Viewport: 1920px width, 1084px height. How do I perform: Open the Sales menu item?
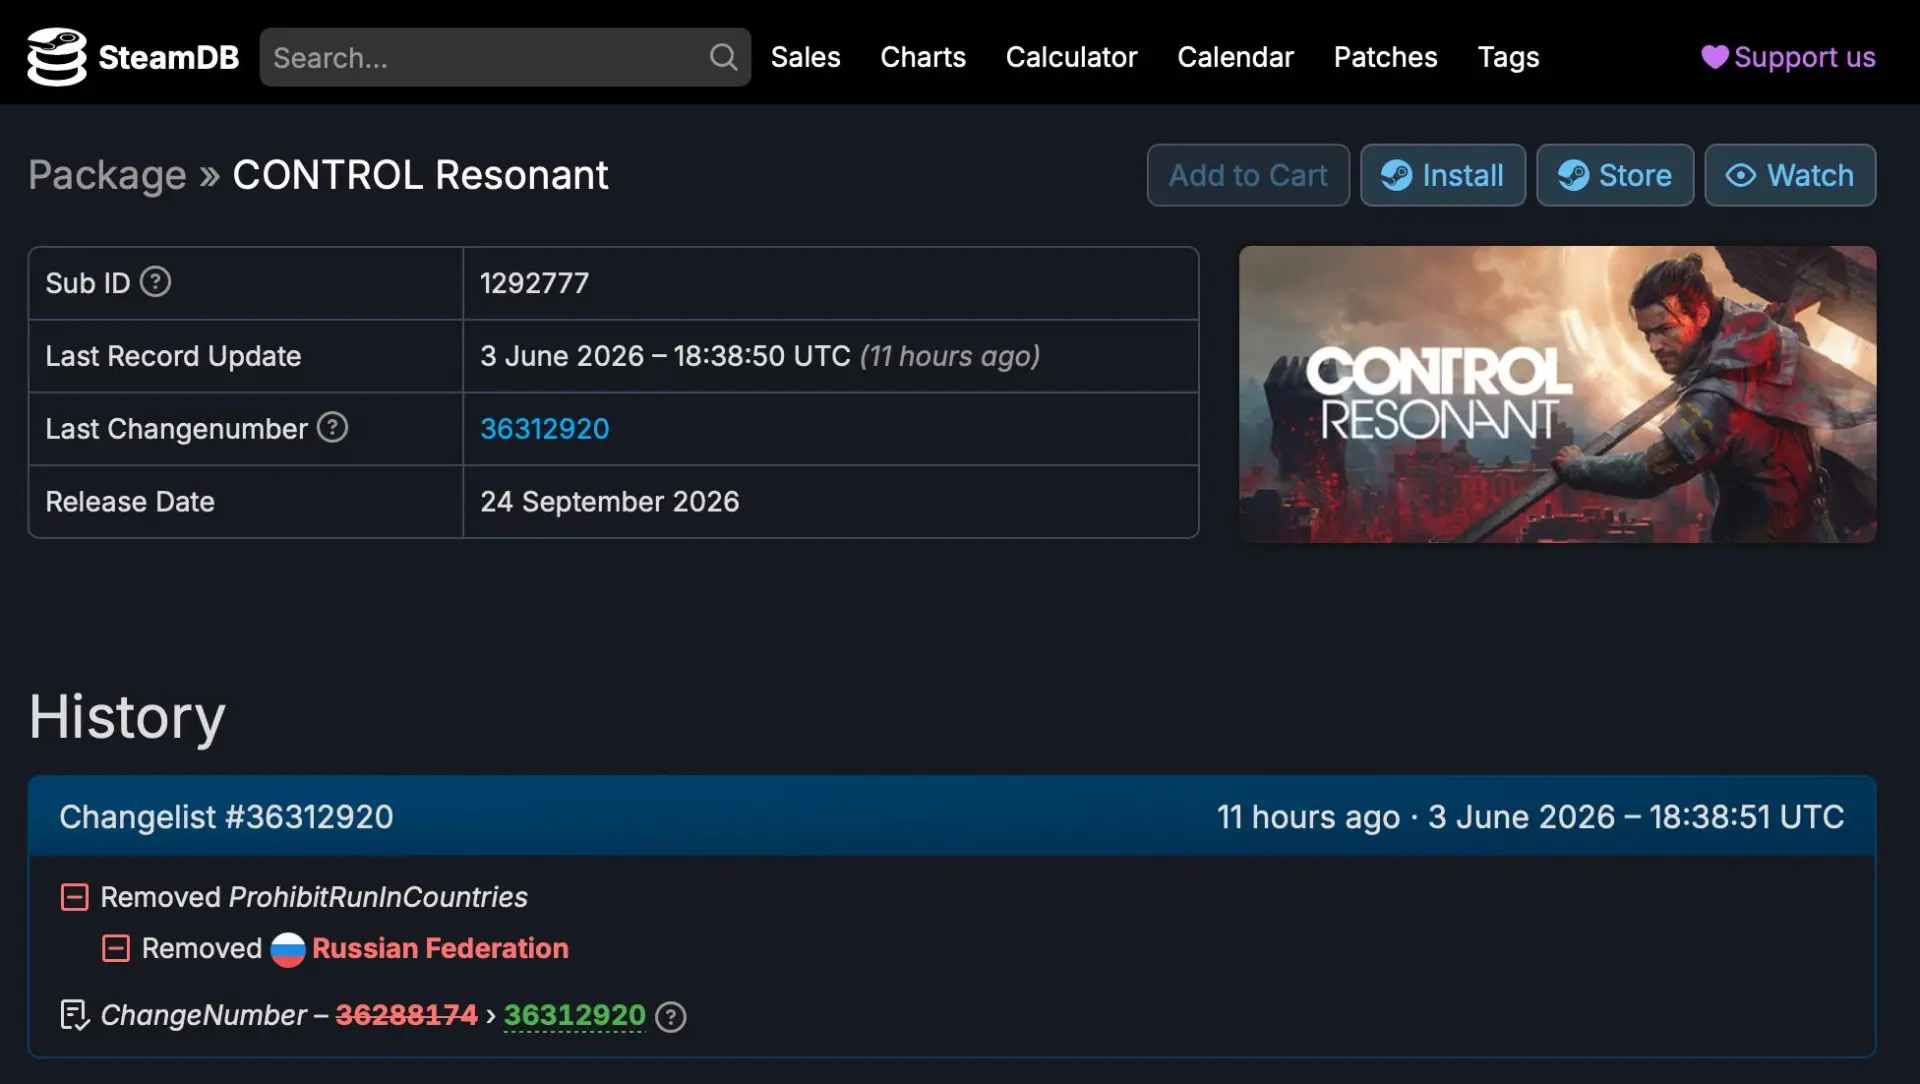tap(805, 57)
